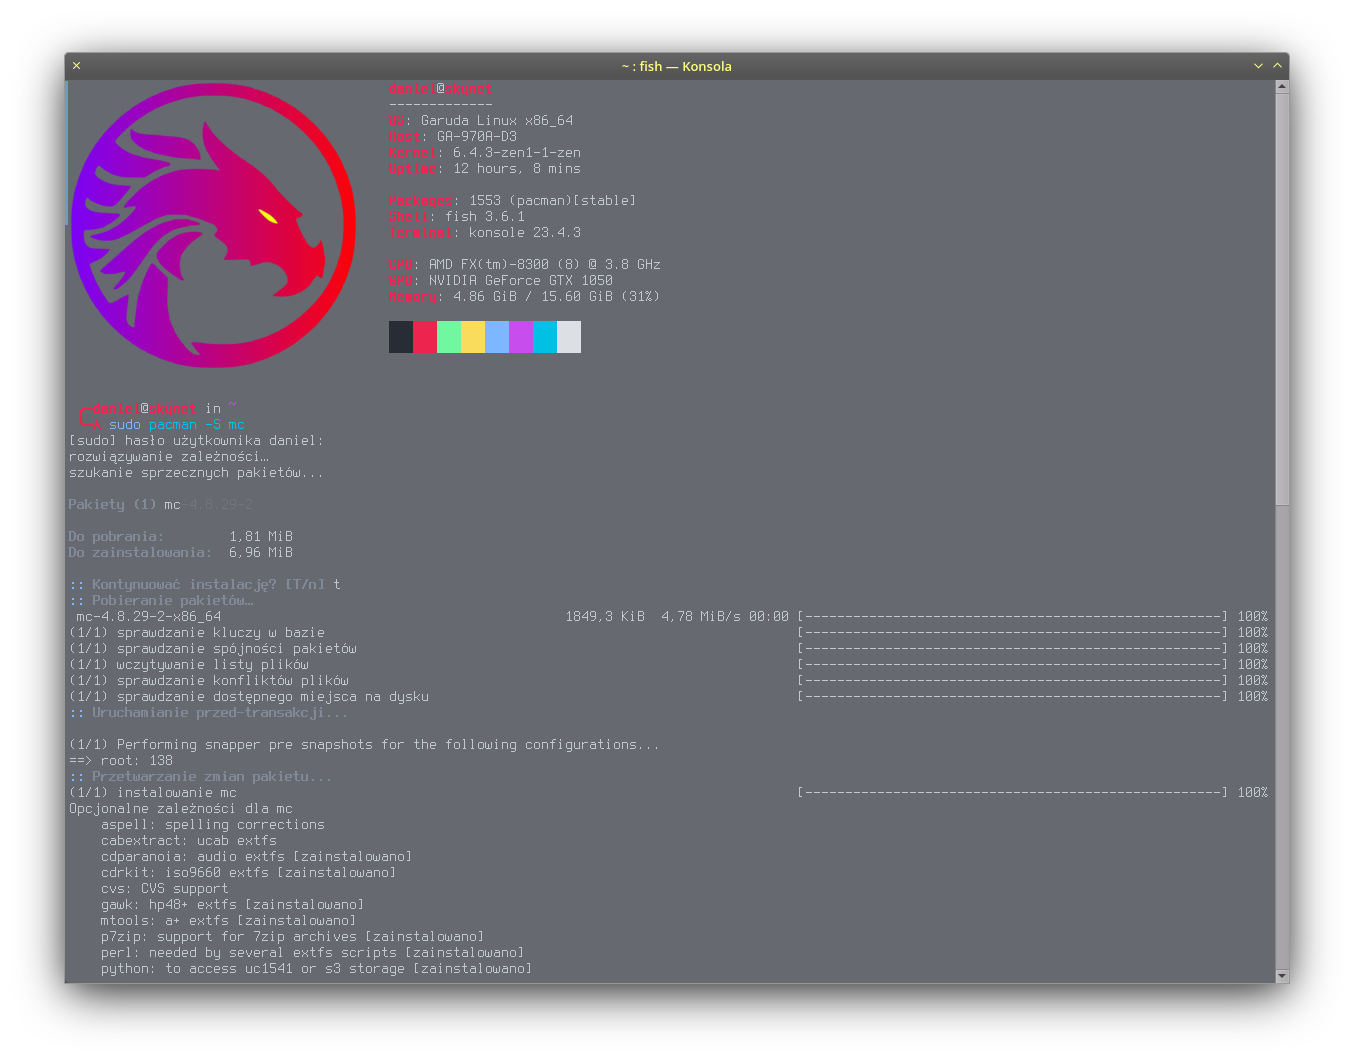1354x1060 pixels.
Task: Click the scrollbar down arrow
Action: pos(1282,976)
